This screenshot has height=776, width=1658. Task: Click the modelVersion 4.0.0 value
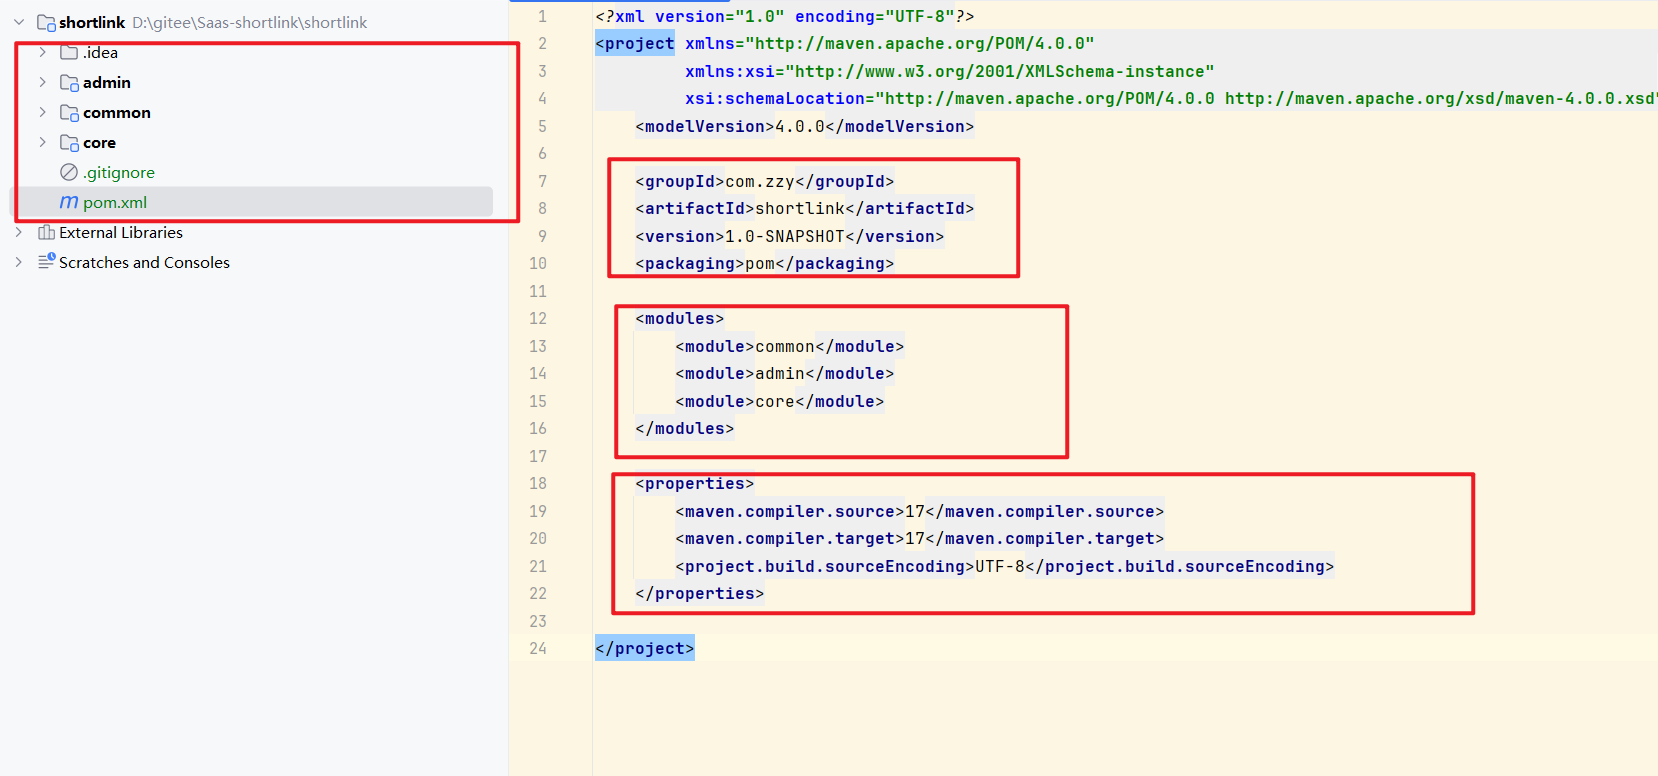click(800, 126)
